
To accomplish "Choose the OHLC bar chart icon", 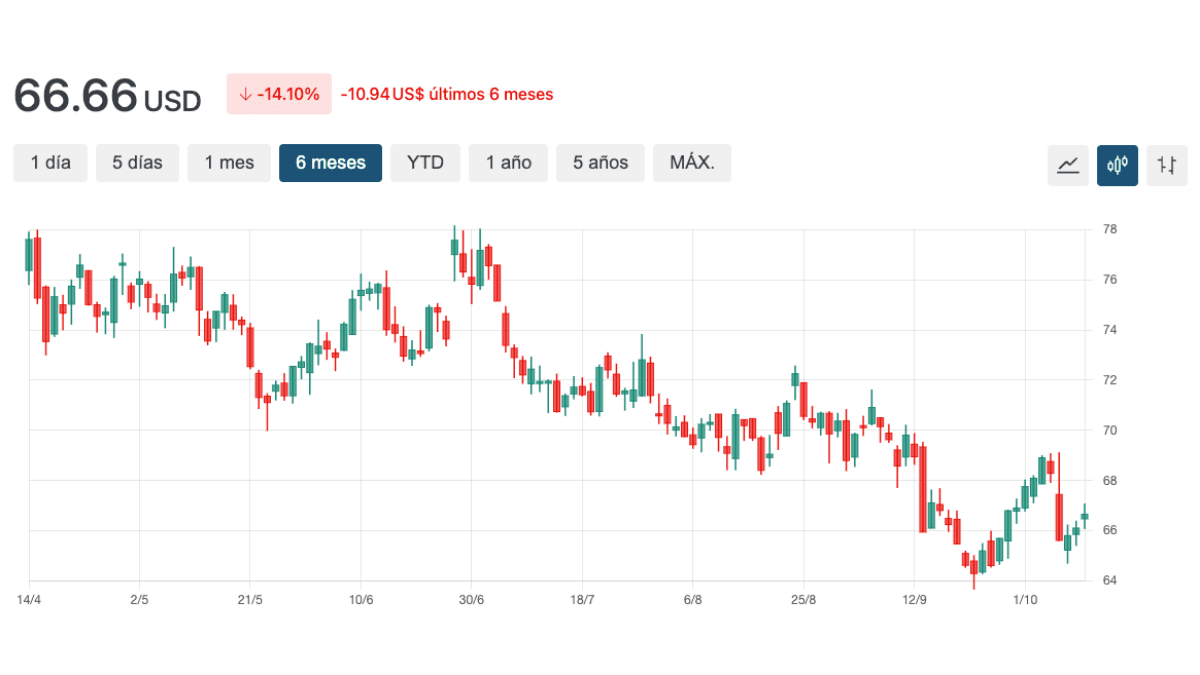I will 1166,165.
